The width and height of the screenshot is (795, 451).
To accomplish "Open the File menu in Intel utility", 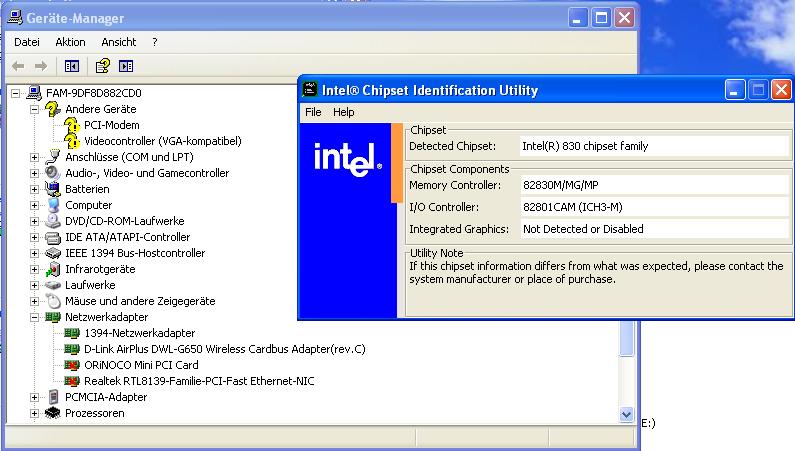I will pyautogui.click(x=313, y=112).
